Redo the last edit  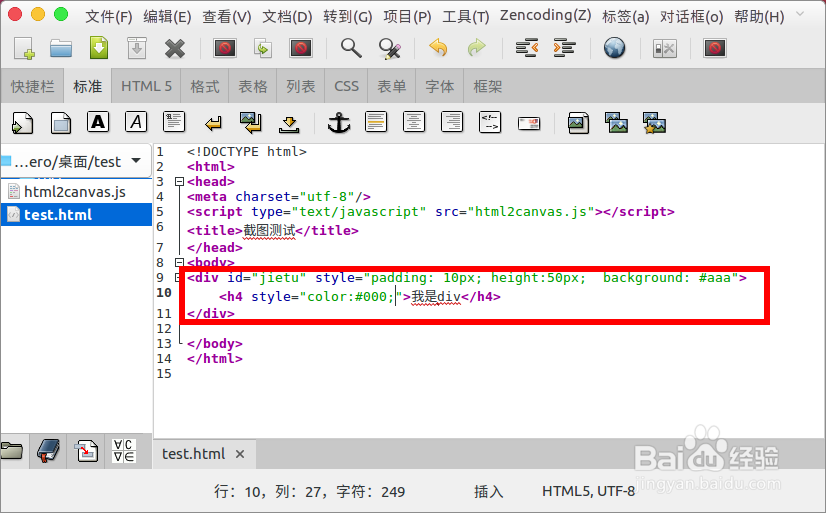(476, 48)
